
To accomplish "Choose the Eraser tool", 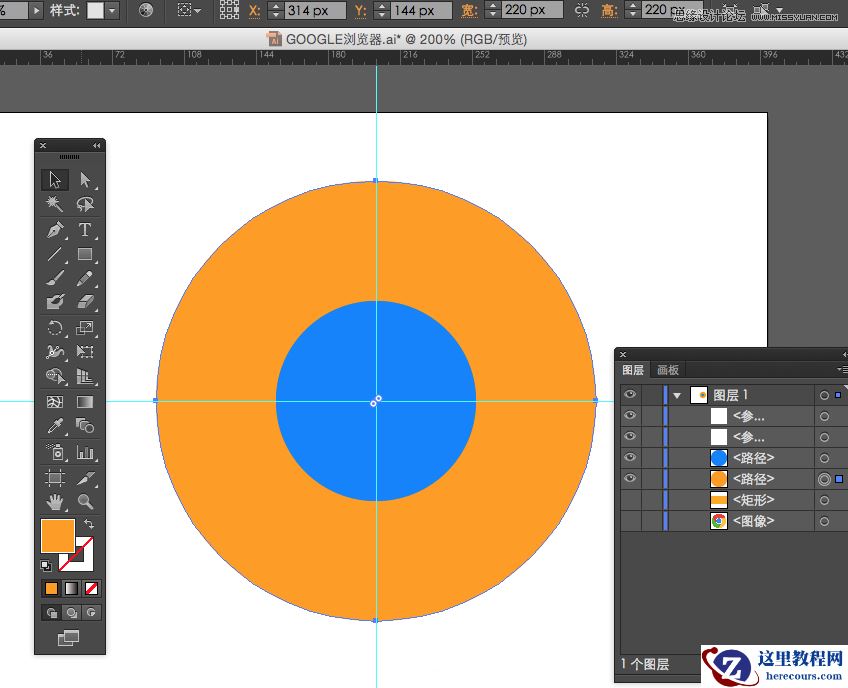I will [86, 301].
